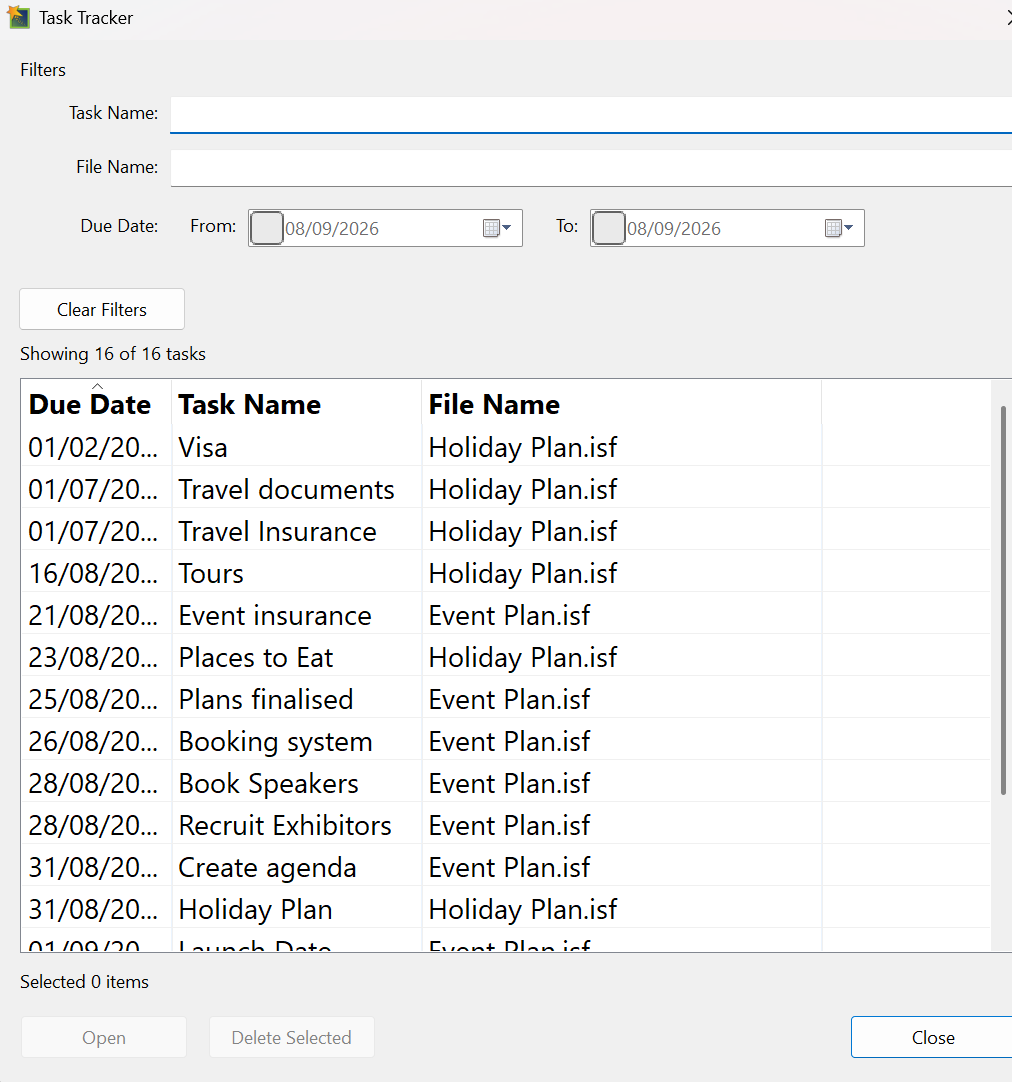Sort by the Due Date column header
The width and height of the screenshot is (1012, 1082).
click(96, 404)
